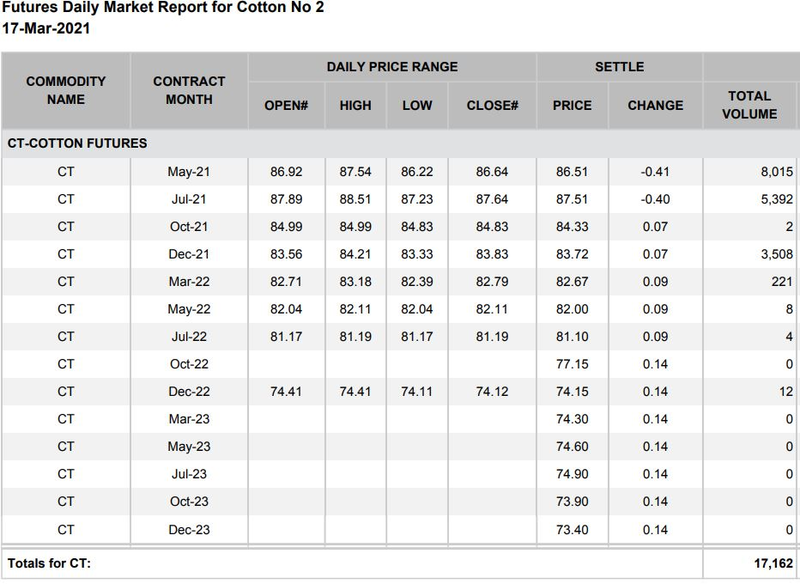Screen dimensions: 800x584
Task: Click the OPEN# column header
Action: (285, 105)
